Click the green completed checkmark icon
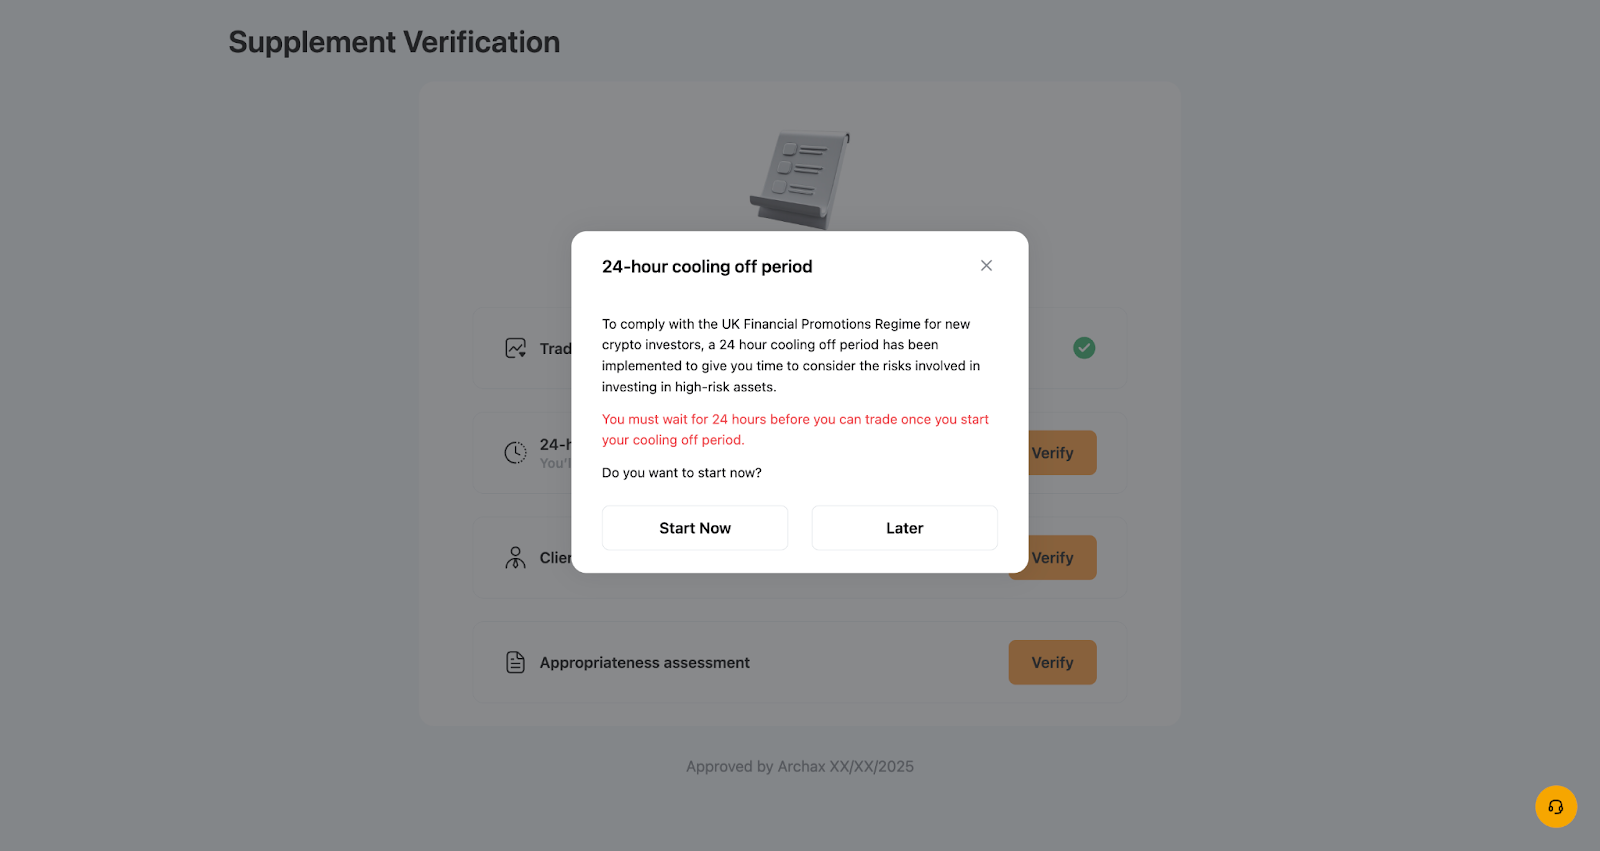 [x=1084, y=348]
